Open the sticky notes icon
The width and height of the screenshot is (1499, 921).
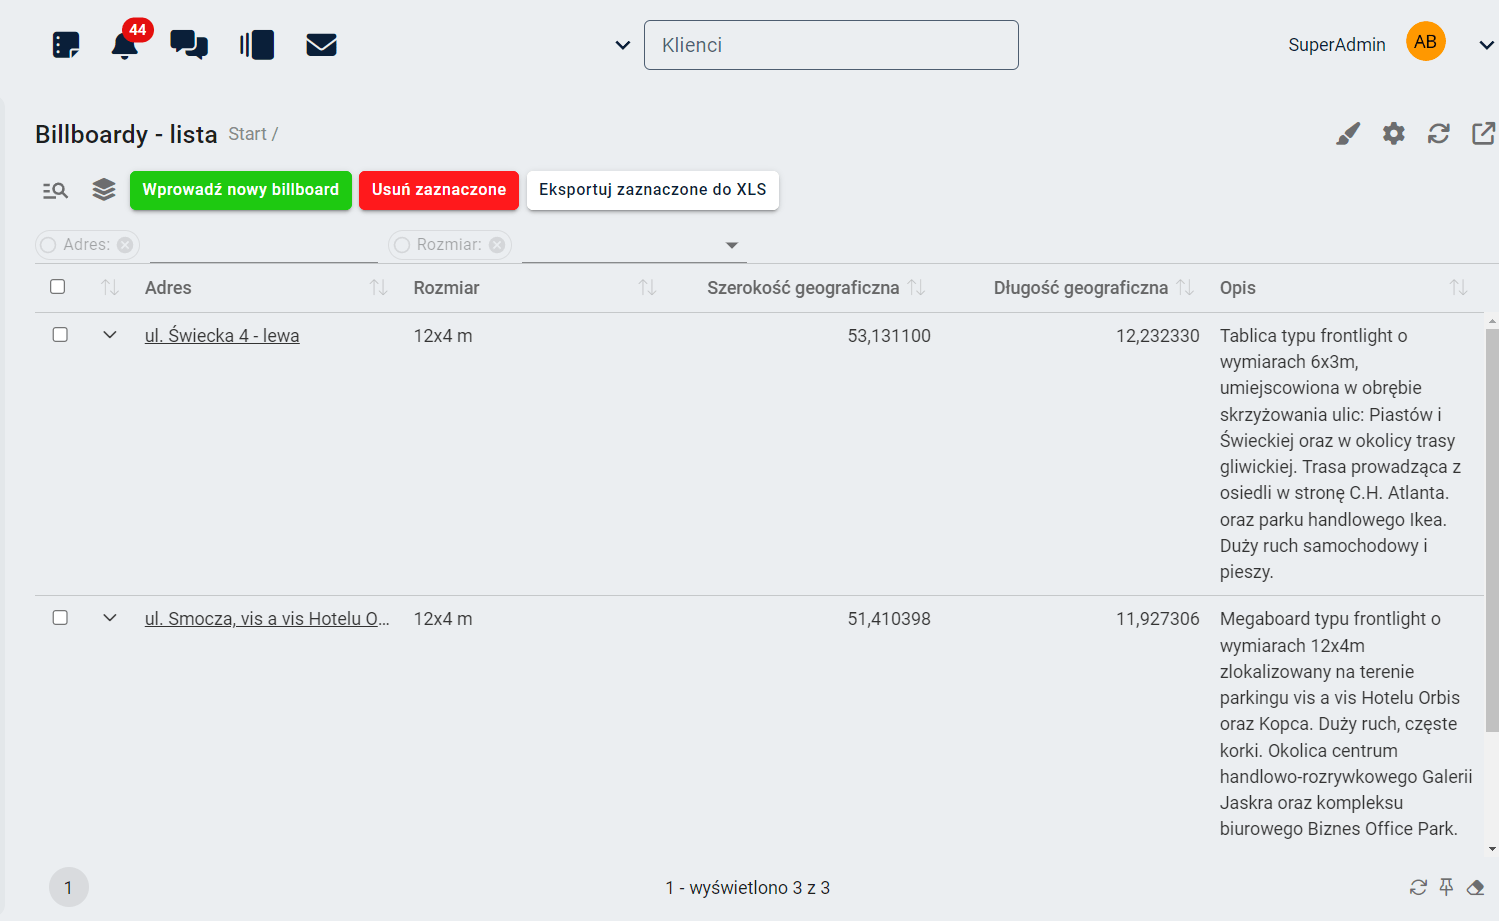(66, 45)
